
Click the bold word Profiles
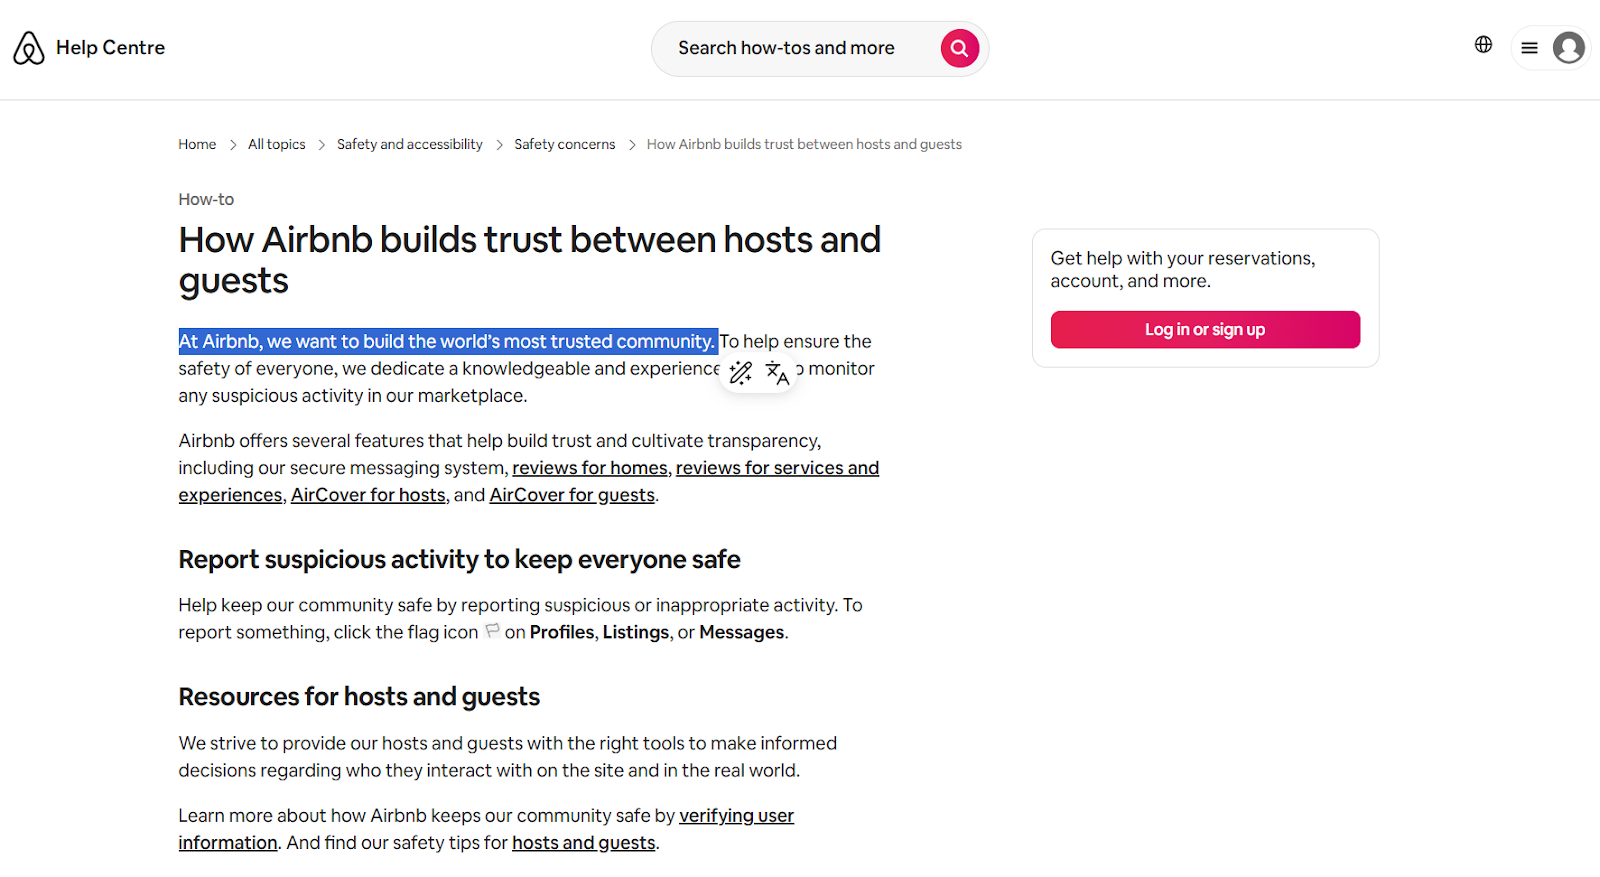pyautogui.click(x=562, y=633)
